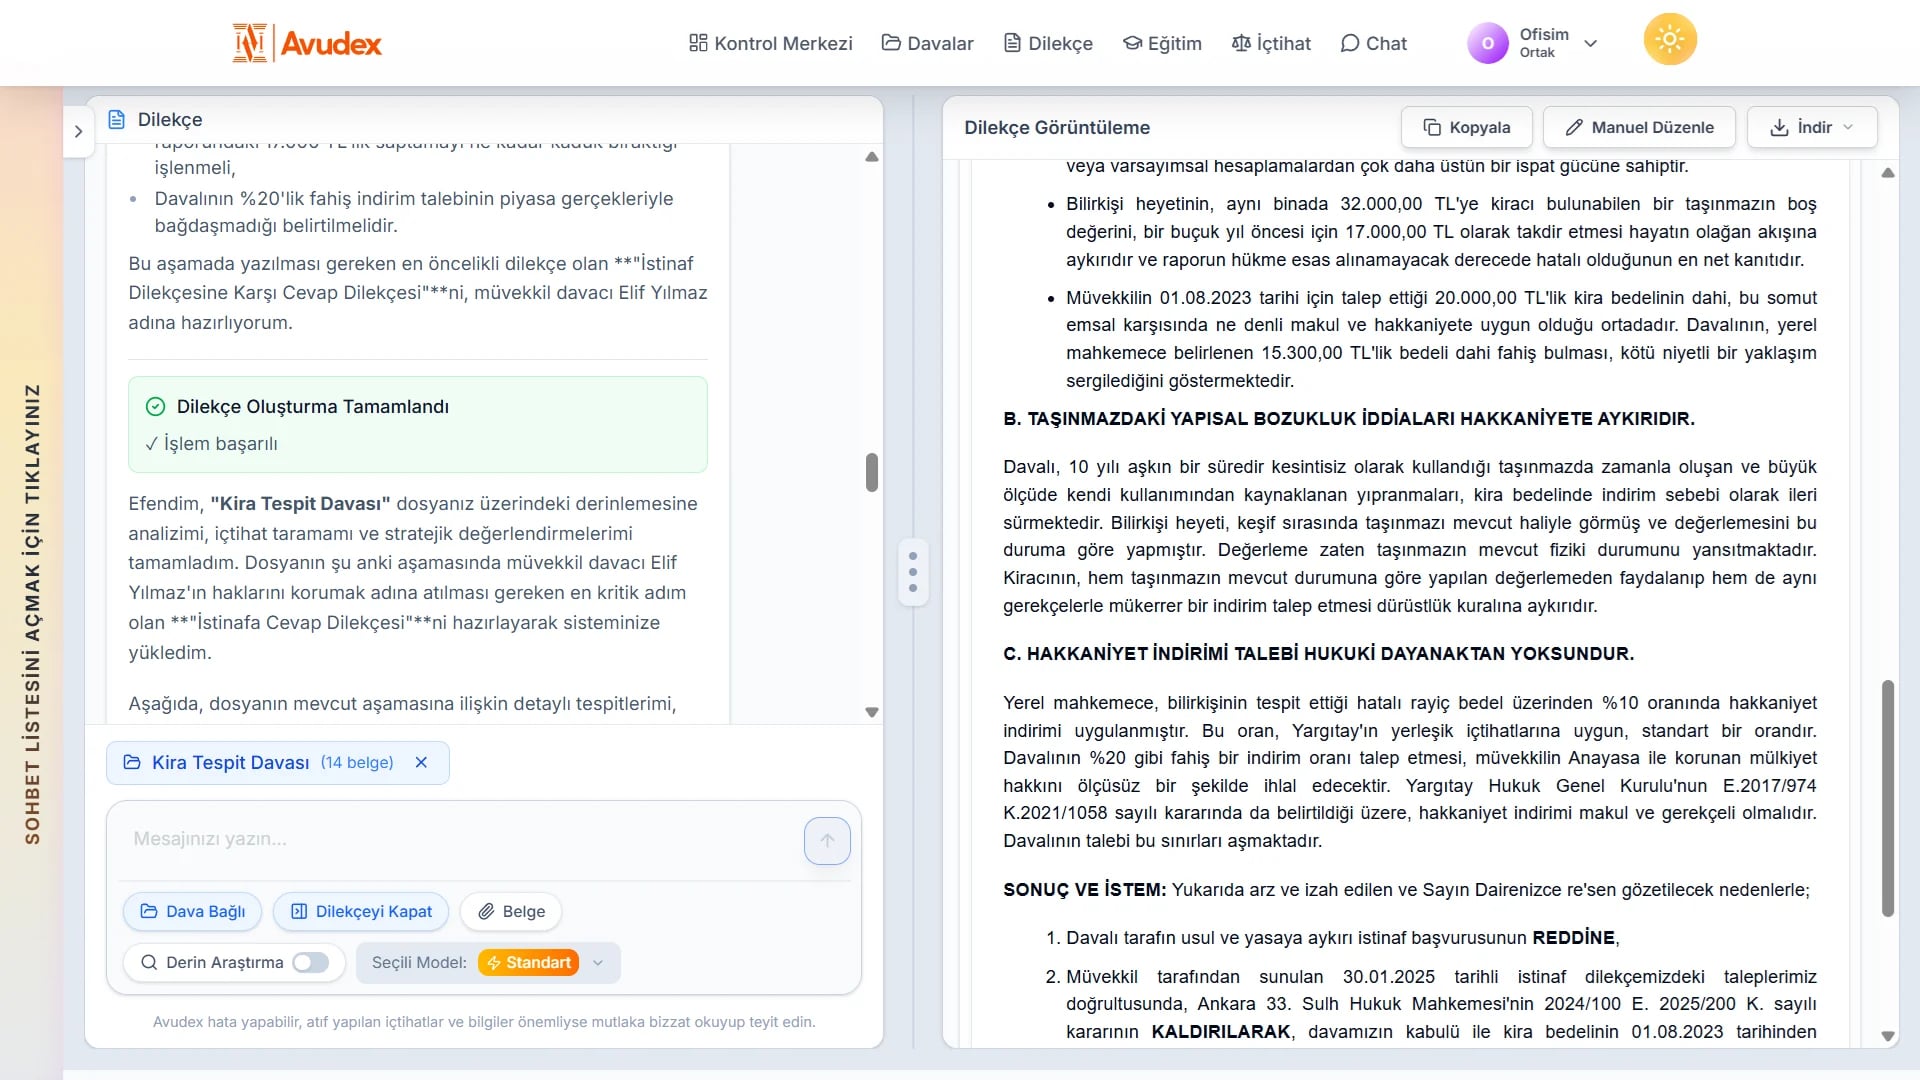1920x1080 pixels.
Task: Open the Chat menu item
Action: coord(1375,43)
